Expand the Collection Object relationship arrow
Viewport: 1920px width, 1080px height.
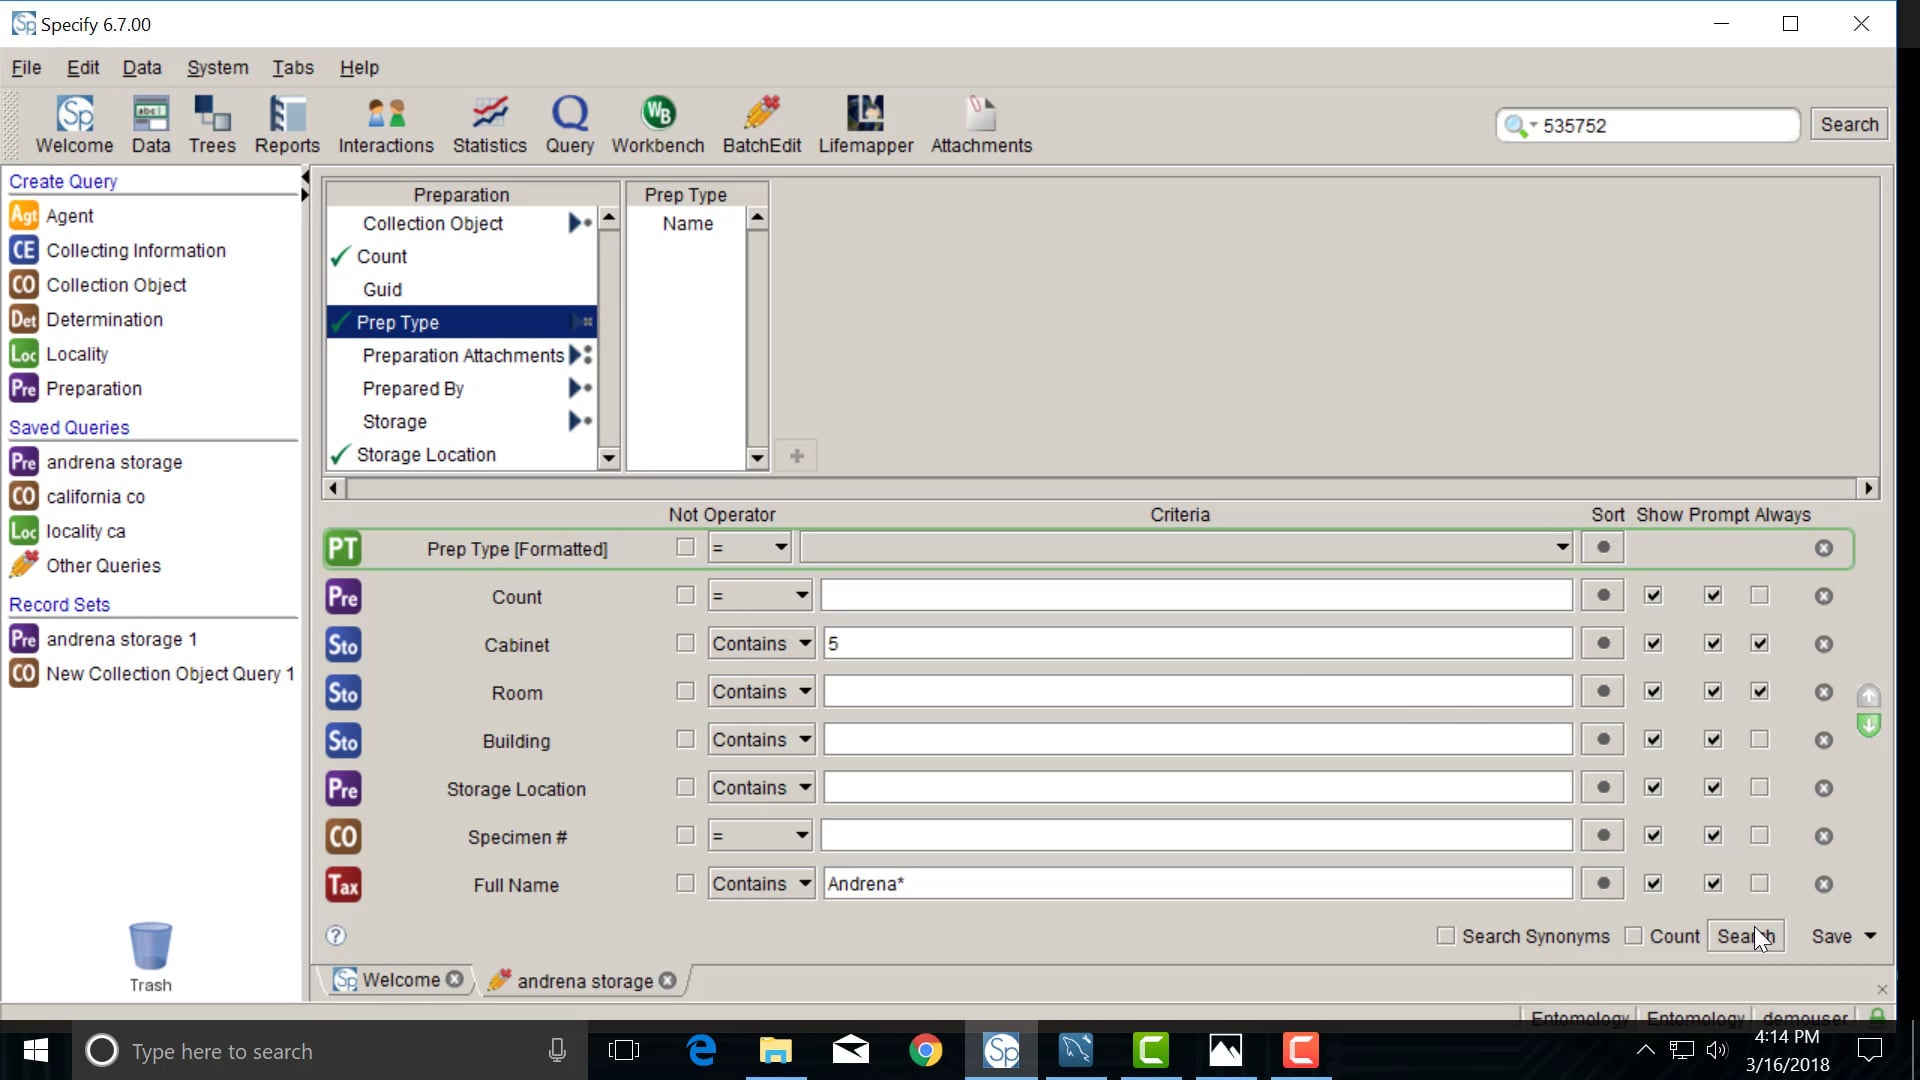pos(580,223)
